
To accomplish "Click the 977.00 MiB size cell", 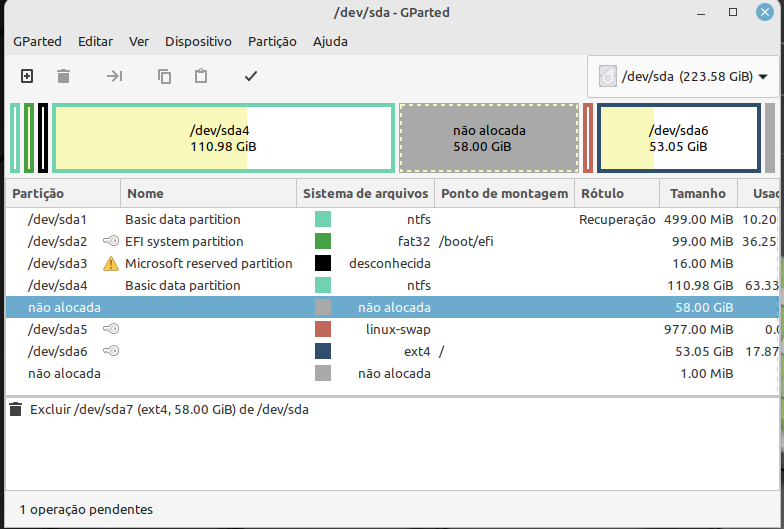I will click(698, 330).
